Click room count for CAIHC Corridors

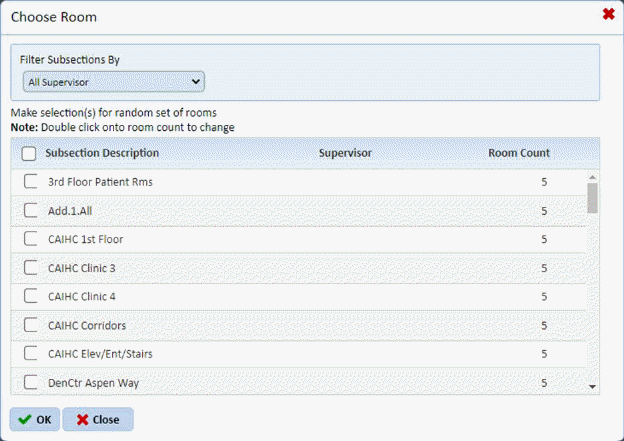543,325
